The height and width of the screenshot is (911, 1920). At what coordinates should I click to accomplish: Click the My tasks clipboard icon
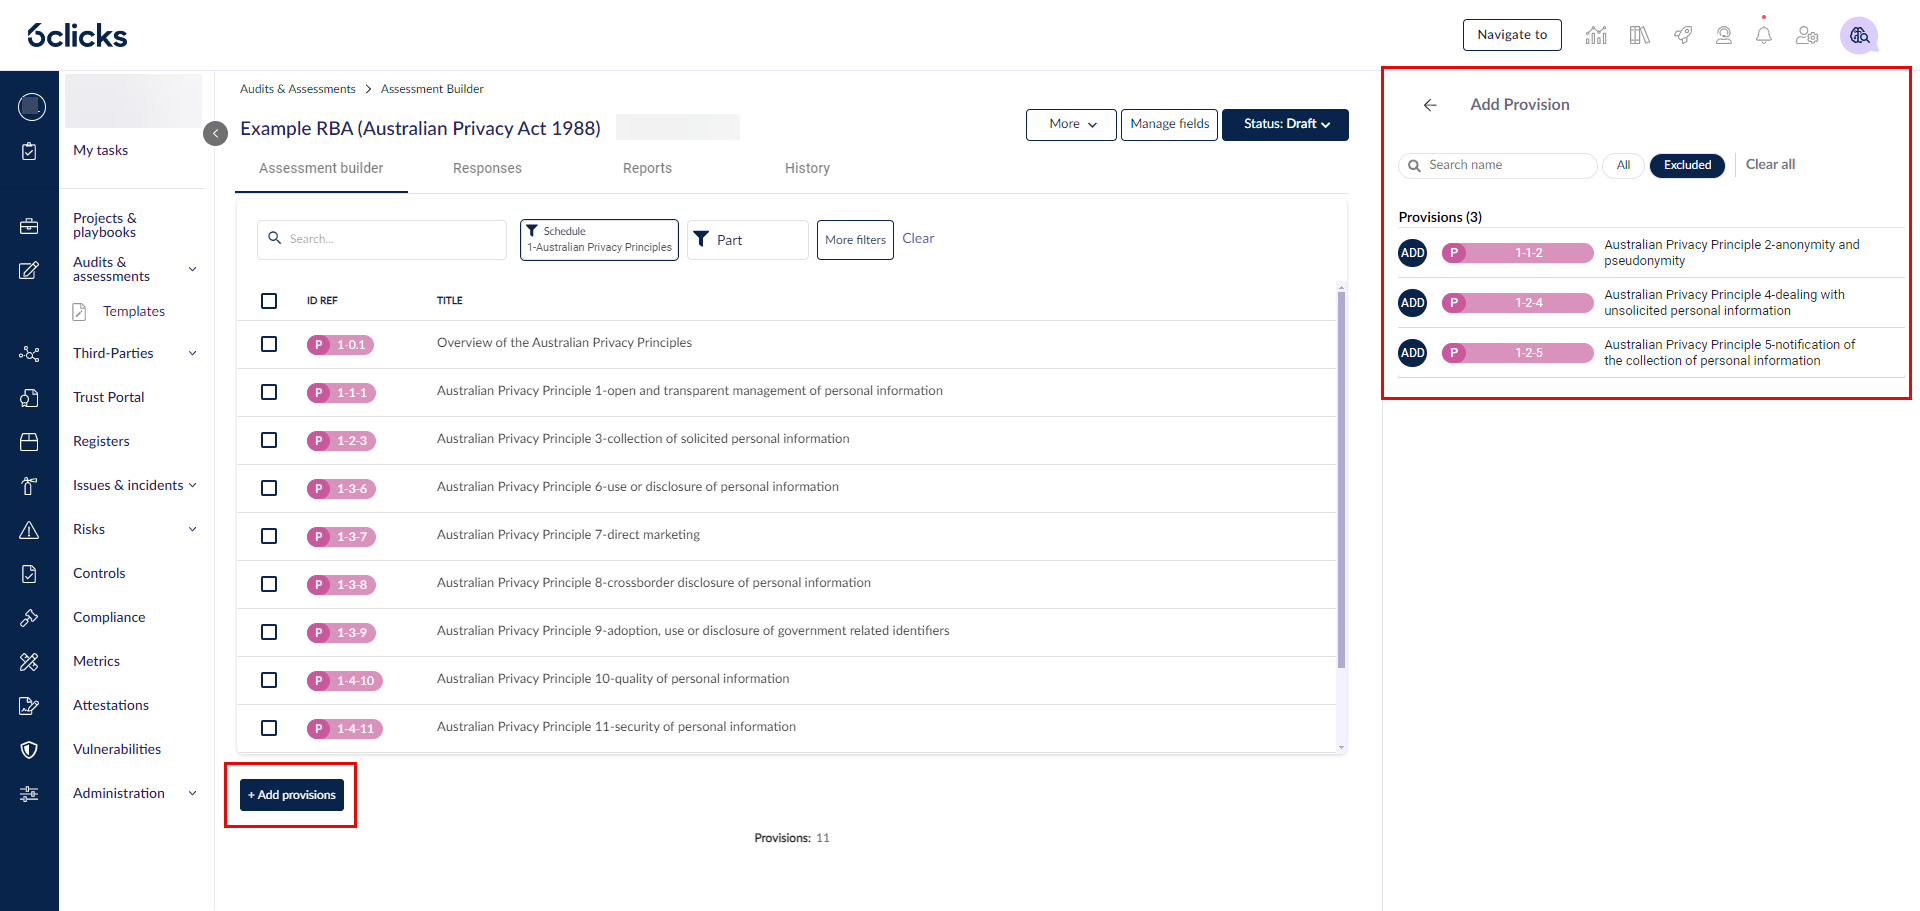click(29, 151)
